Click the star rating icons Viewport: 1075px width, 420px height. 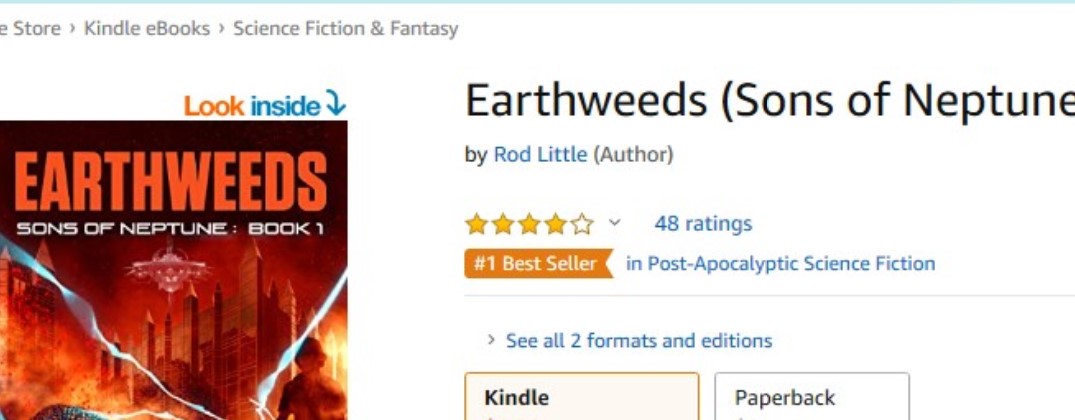pyautogui.click(x=530, y=224)
